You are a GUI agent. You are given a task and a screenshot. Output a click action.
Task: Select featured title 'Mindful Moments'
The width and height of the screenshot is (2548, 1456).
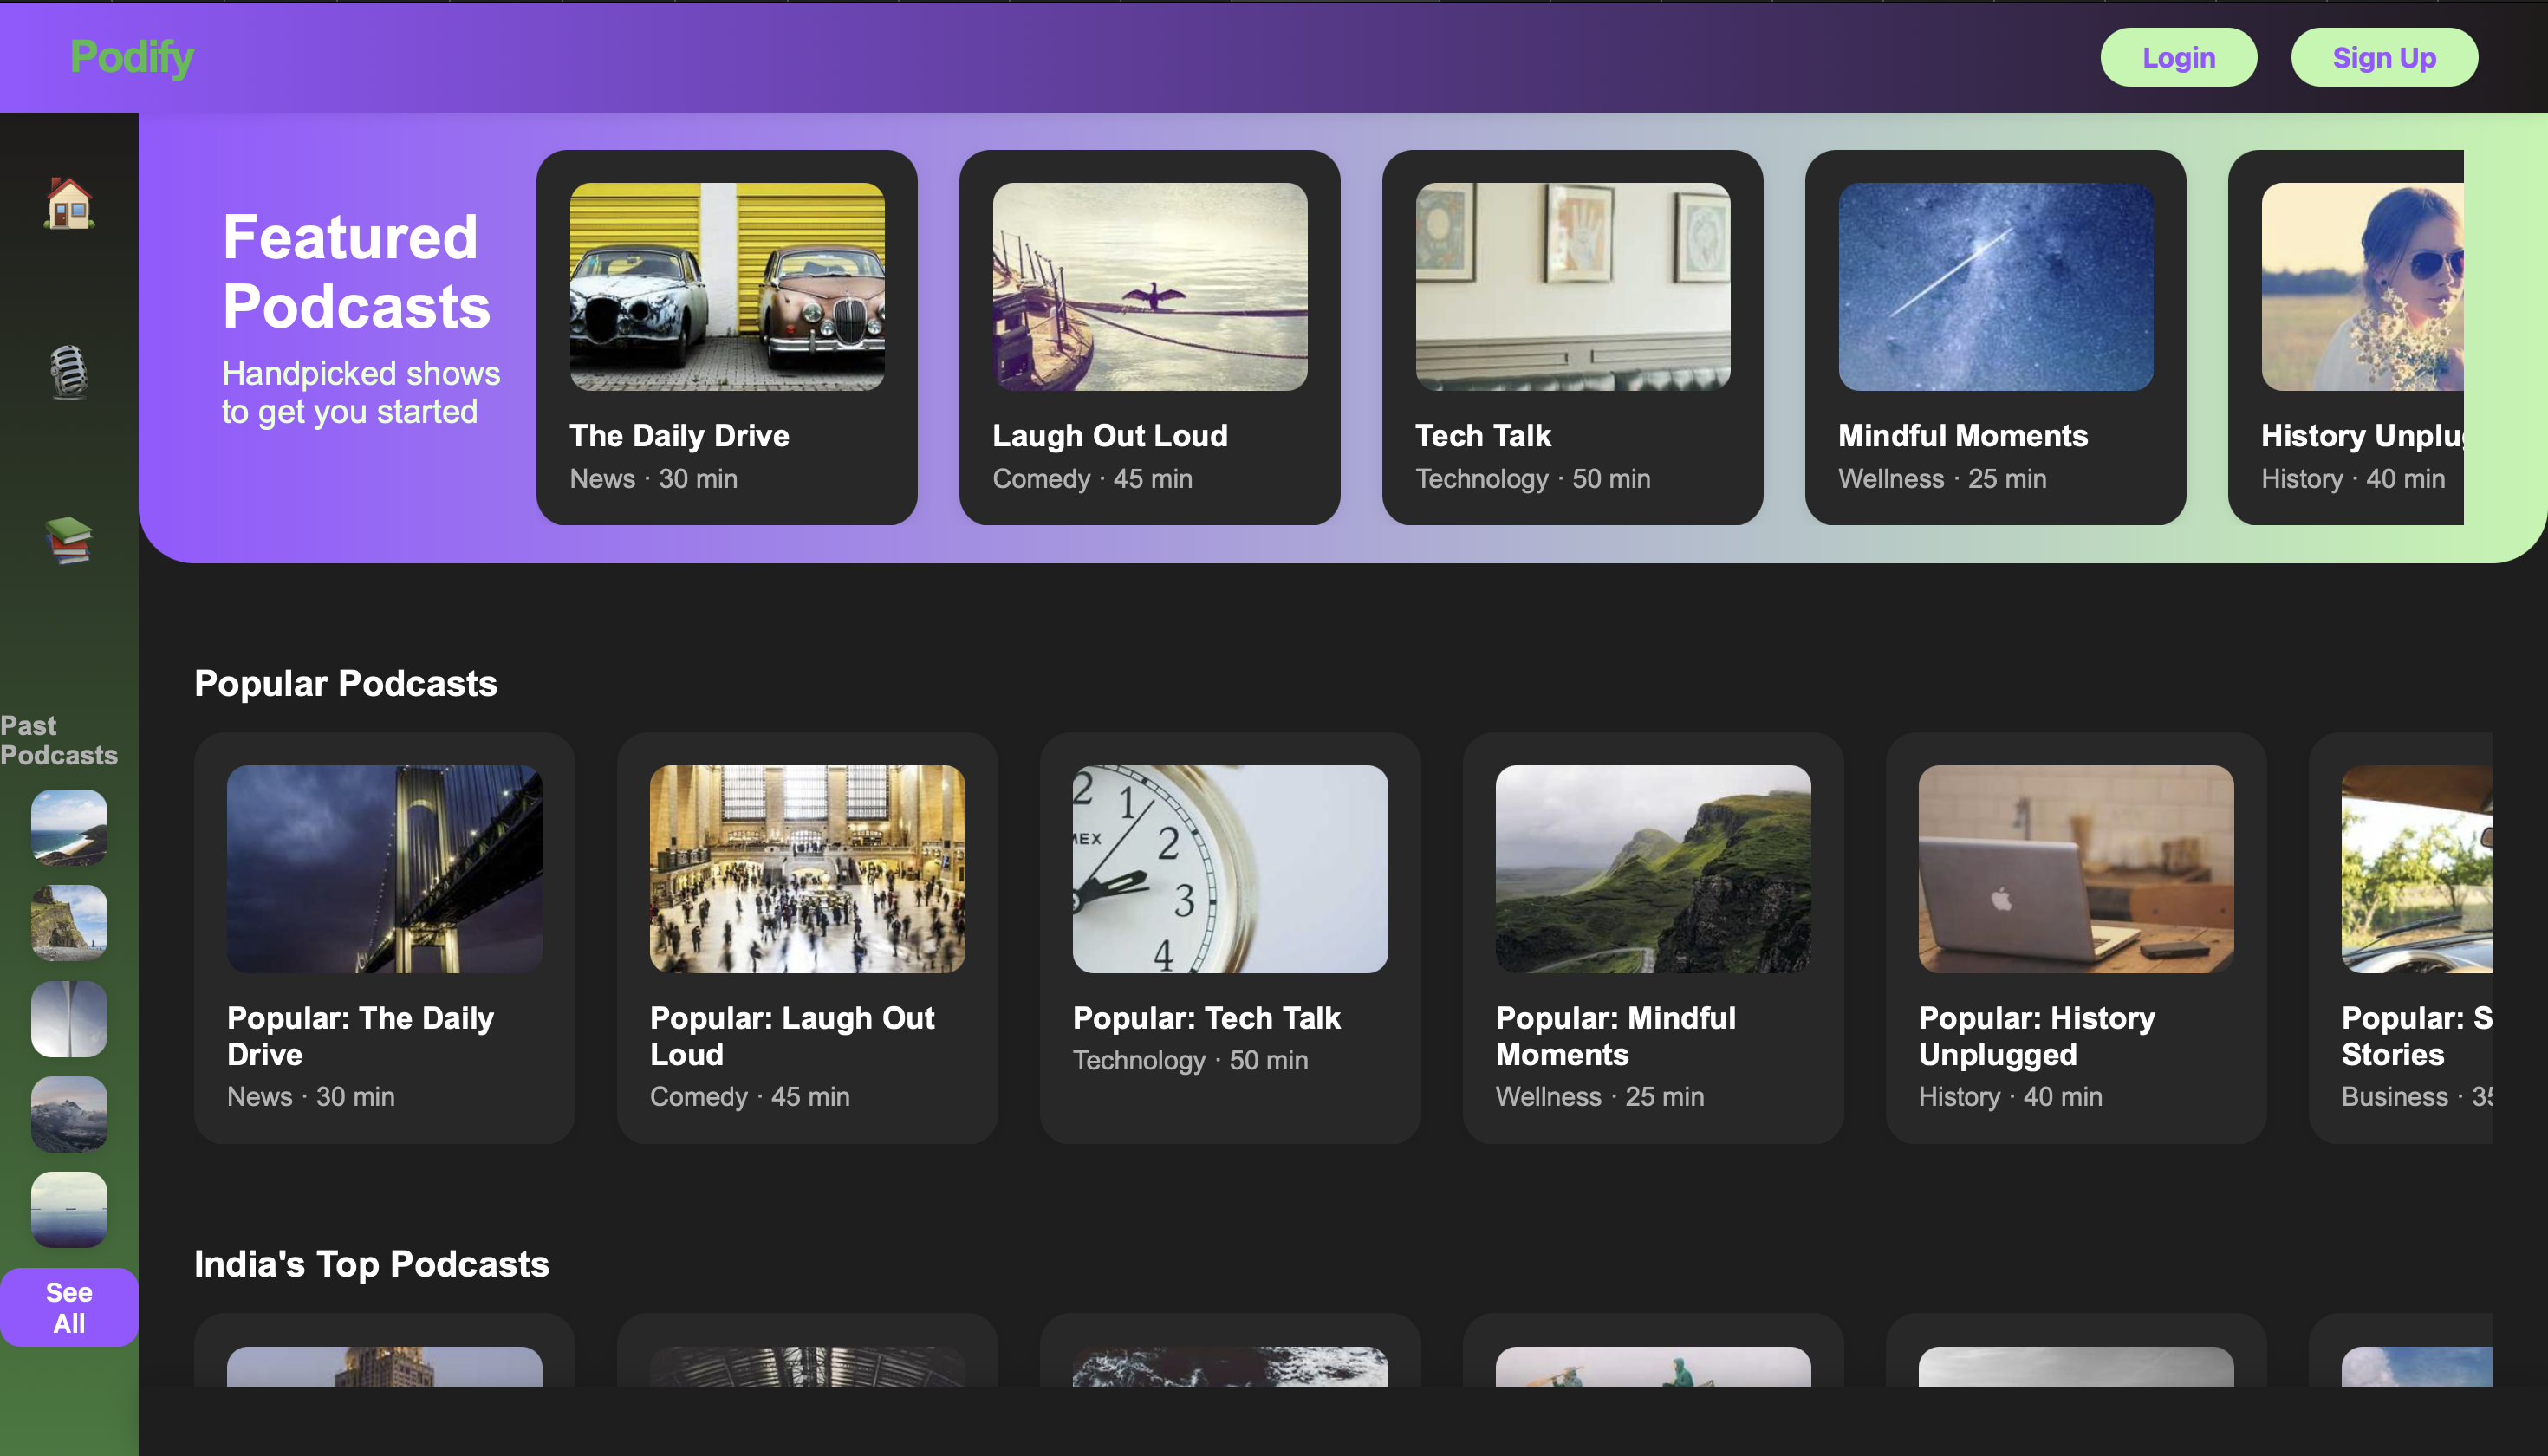pos(1963,436)
